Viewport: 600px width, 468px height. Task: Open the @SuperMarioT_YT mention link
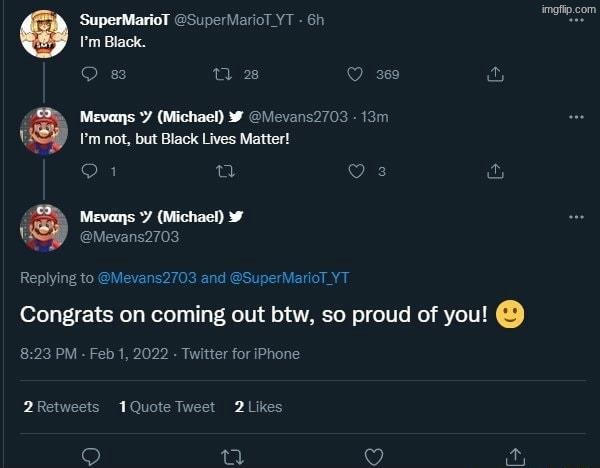289,278
